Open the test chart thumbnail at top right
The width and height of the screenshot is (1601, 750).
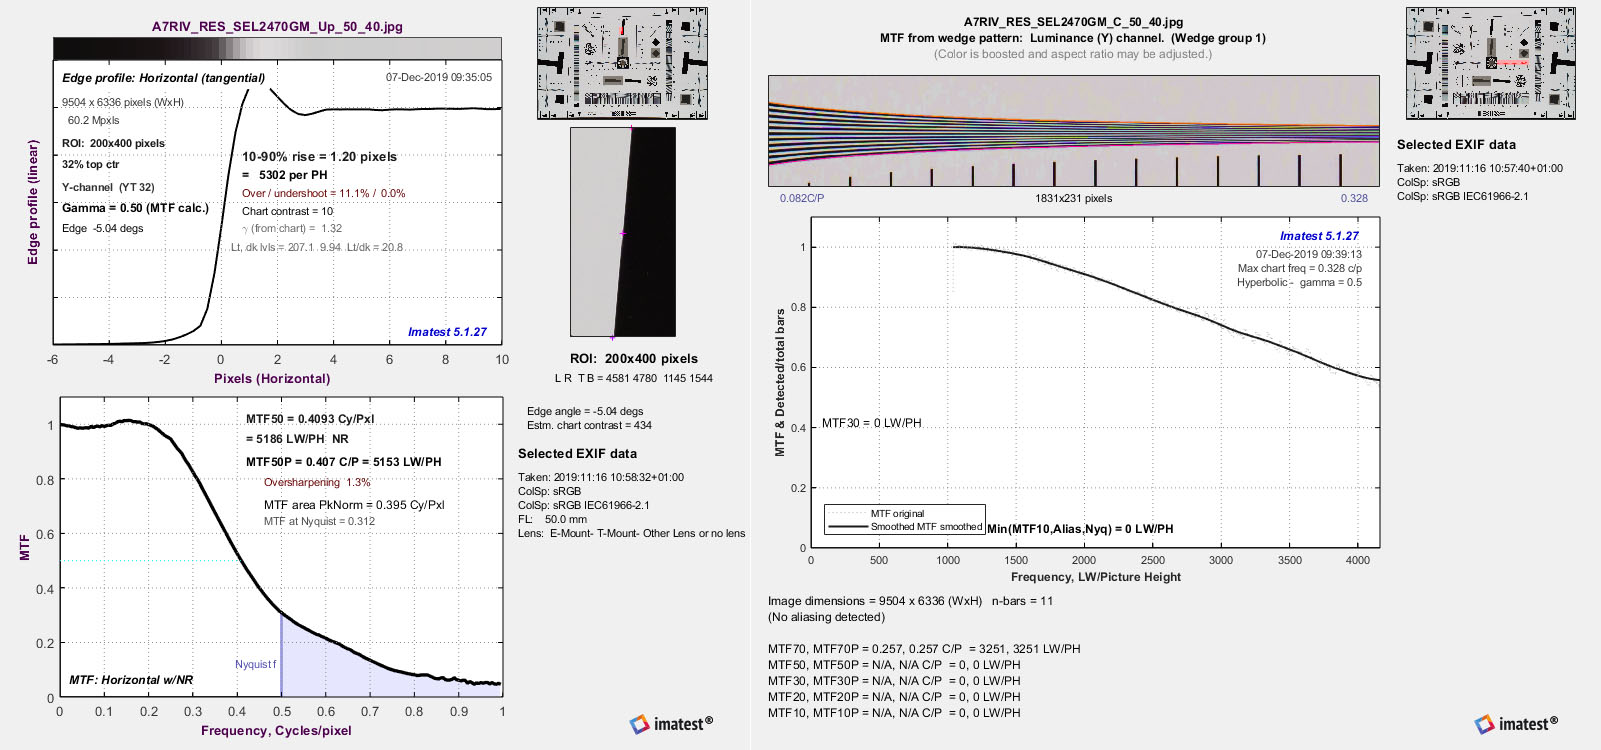pyautogui.click(x=1490, y=63)
